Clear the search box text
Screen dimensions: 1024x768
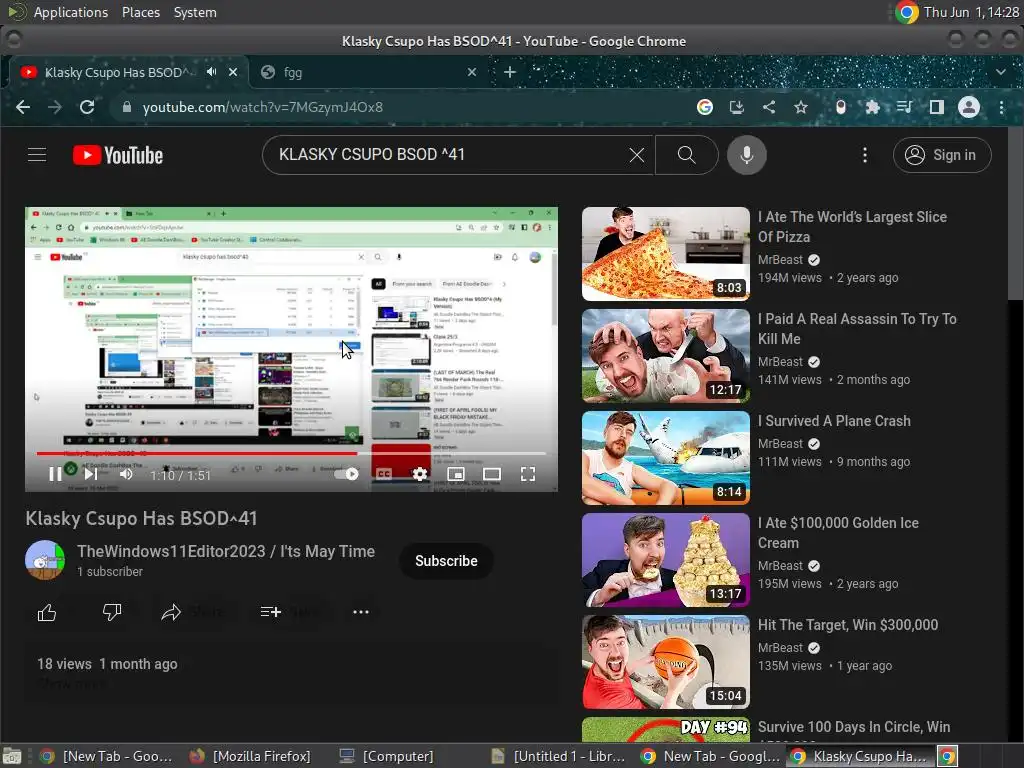click(637, 155)
